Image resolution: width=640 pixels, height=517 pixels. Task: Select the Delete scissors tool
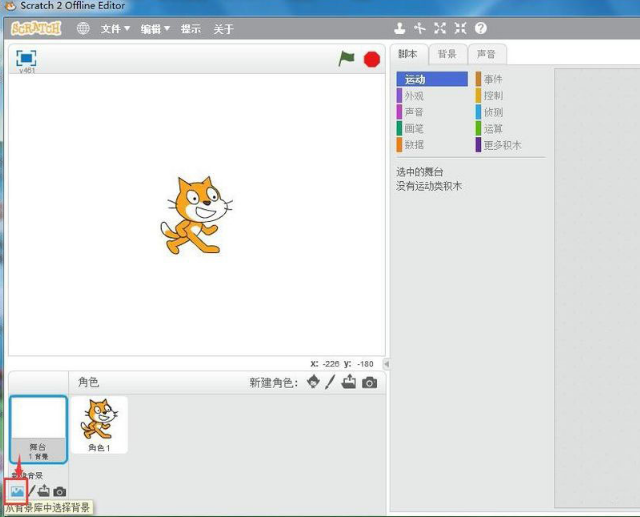point(420,28)
